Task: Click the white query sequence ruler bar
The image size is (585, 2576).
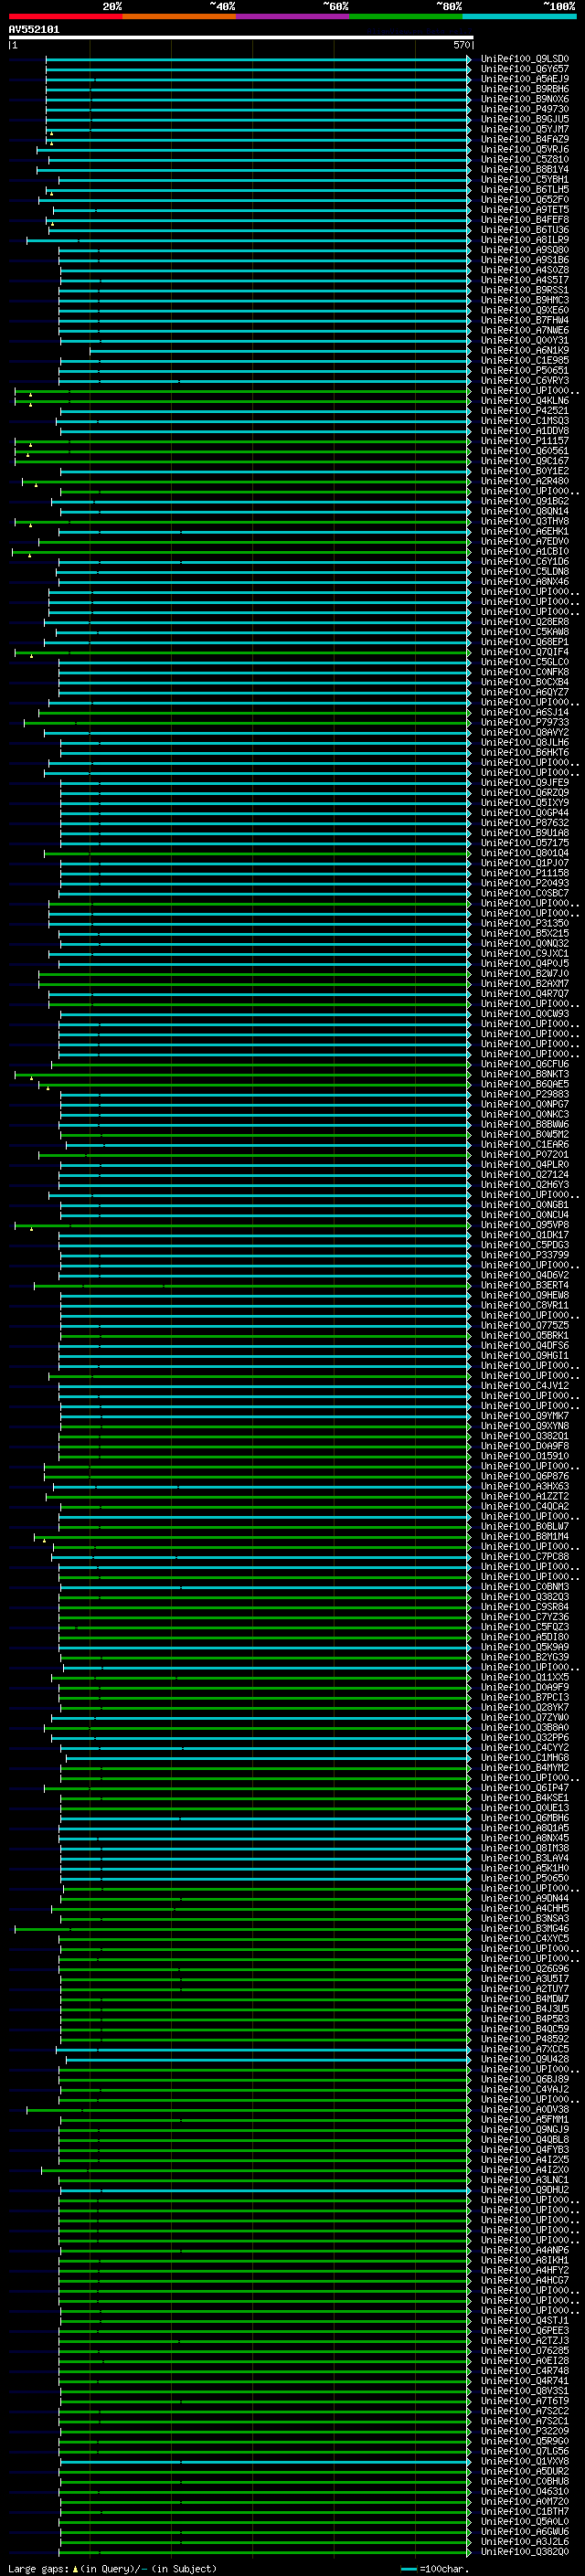Action: 240,37
